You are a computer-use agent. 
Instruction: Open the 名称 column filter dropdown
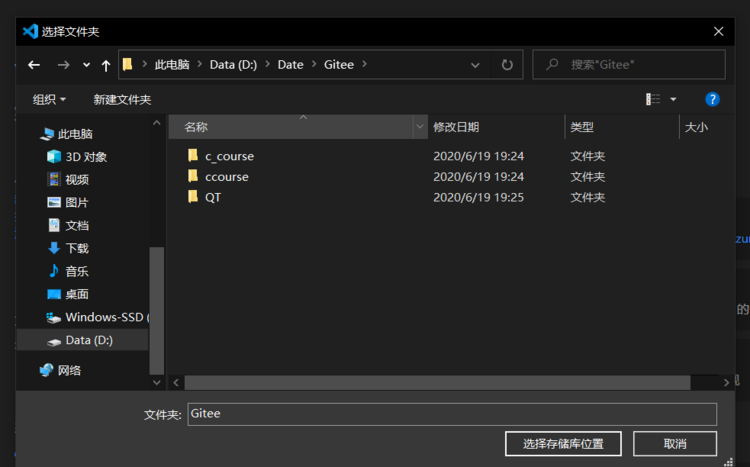(420, 127)
